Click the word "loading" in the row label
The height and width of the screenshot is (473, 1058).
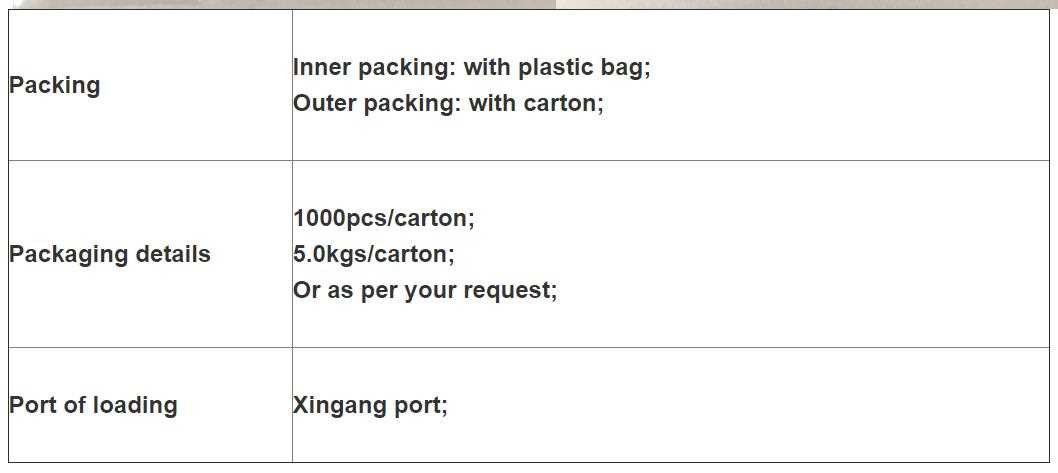click(x=135, y=405)
